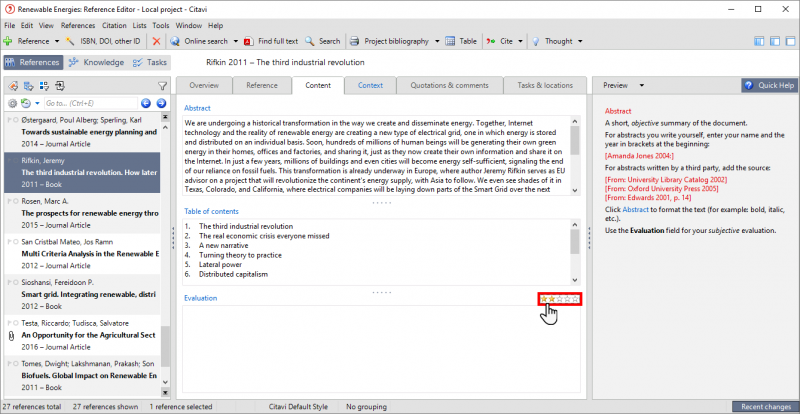Click the Find full text button
800x414 pixels.
click(x=271, y=41)
